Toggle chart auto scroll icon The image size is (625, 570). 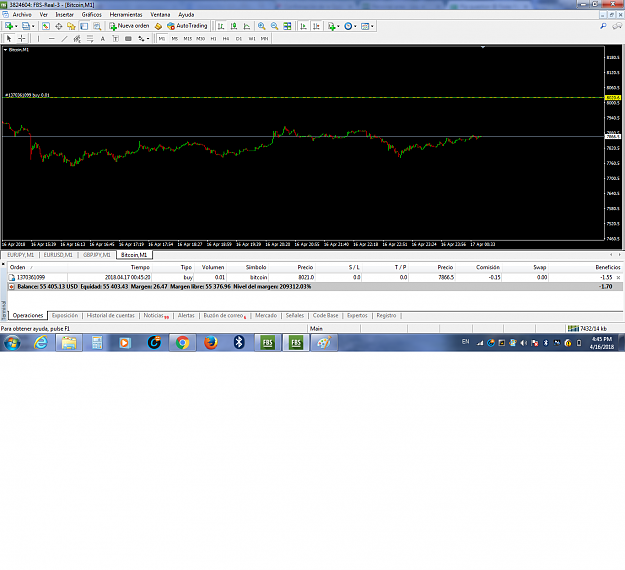(x=303, y=26)
